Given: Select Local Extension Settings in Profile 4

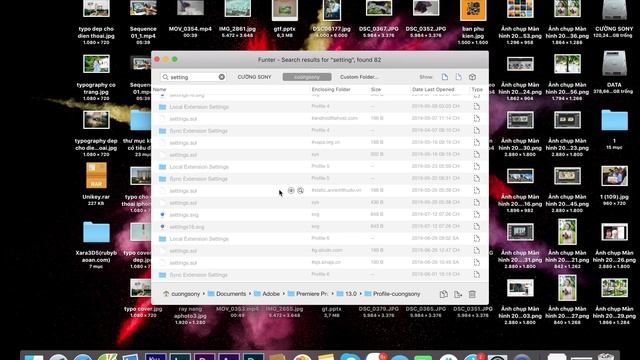Looking at the screenshot, I should pyautogui.click(x=320, y=107).
